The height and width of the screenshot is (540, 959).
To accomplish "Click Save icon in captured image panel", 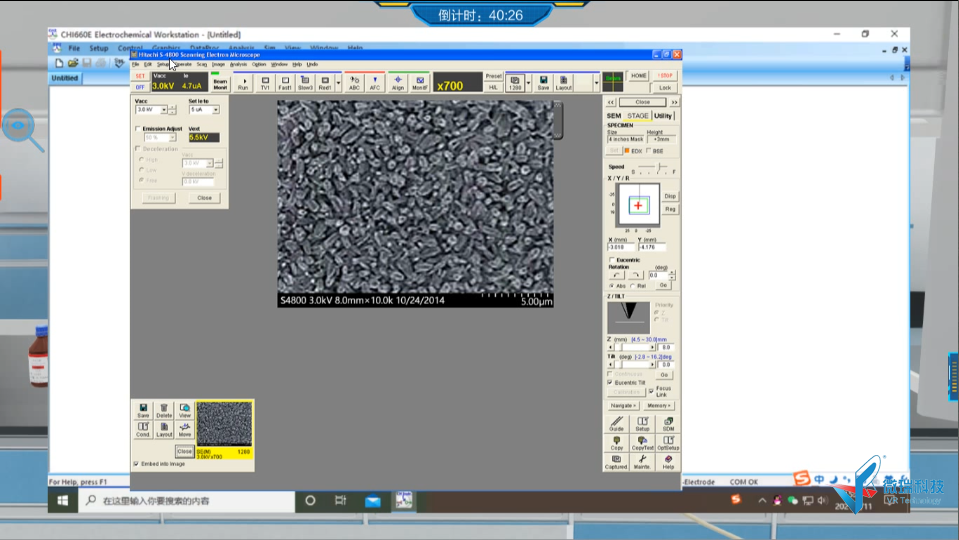I will [143, 410].
